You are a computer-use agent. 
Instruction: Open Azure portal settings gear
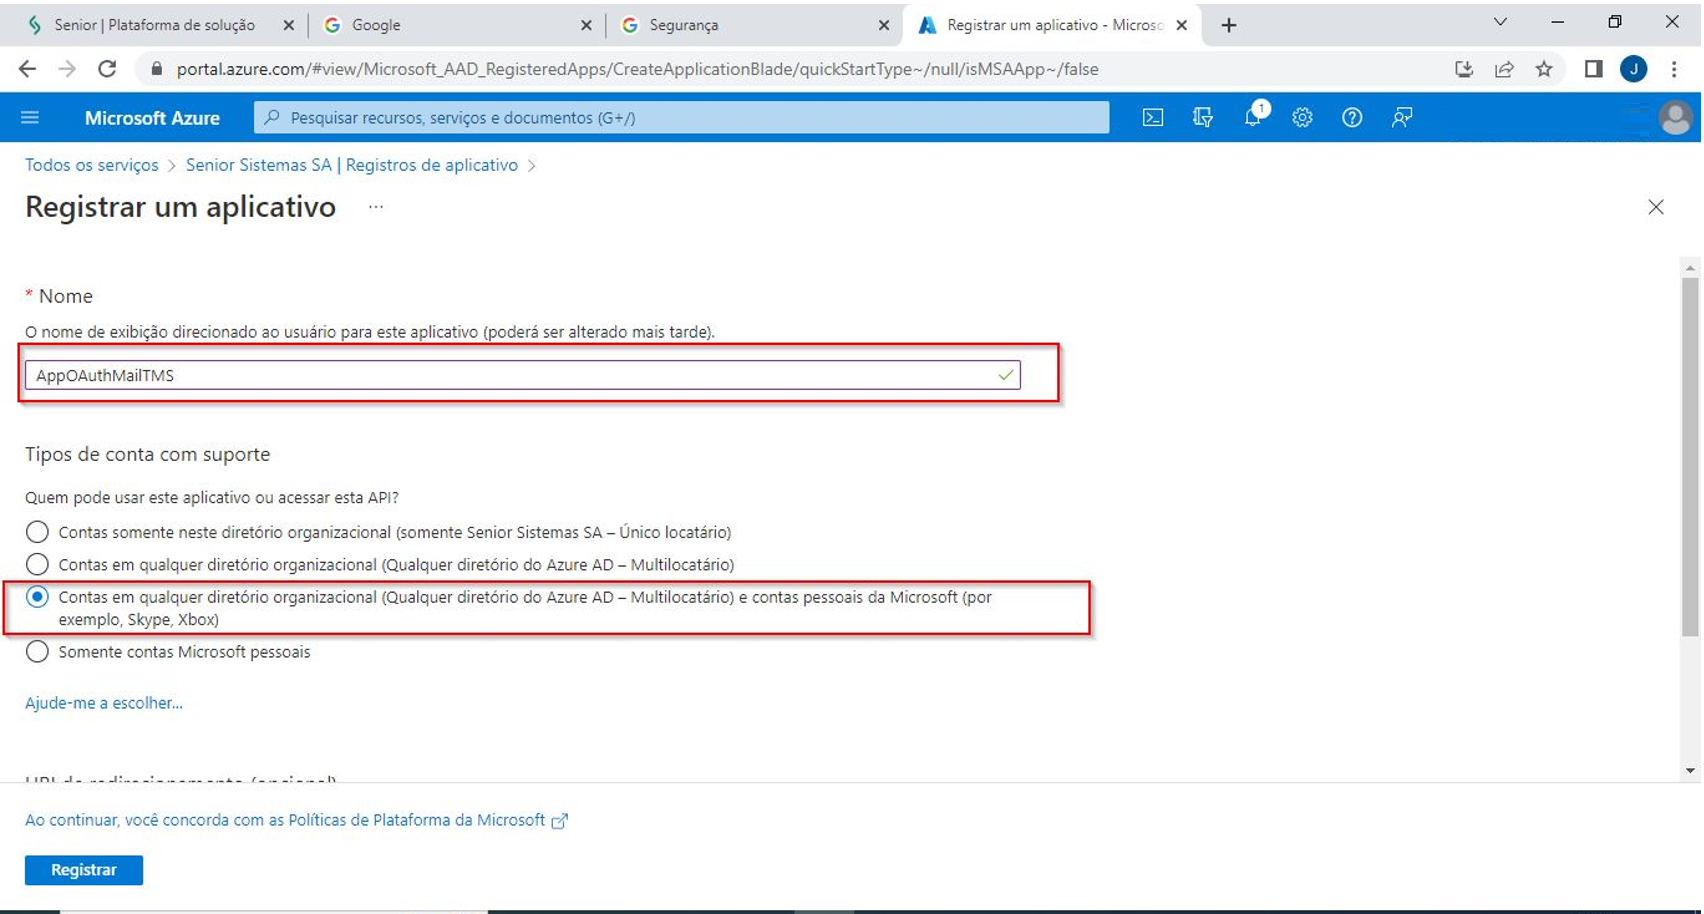(x=1302, y=118)
